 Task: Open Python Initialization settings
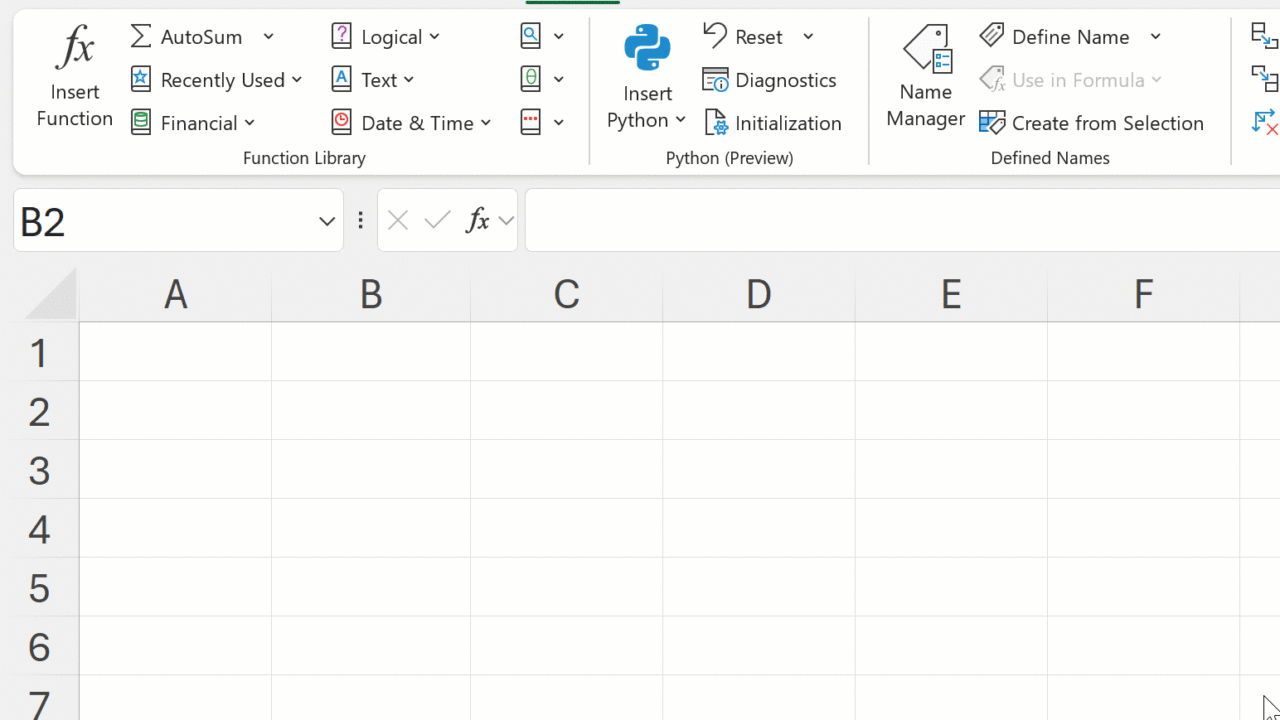773,123
